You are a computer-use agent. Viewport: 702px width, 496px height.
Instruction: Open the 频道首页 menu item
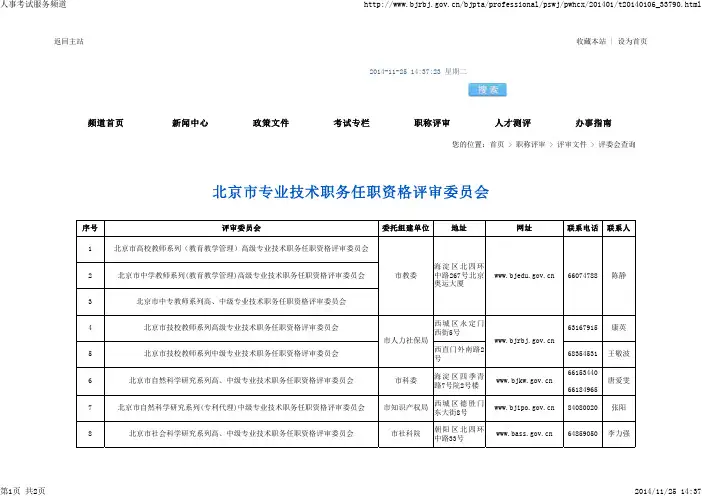(x=106, y=123)
